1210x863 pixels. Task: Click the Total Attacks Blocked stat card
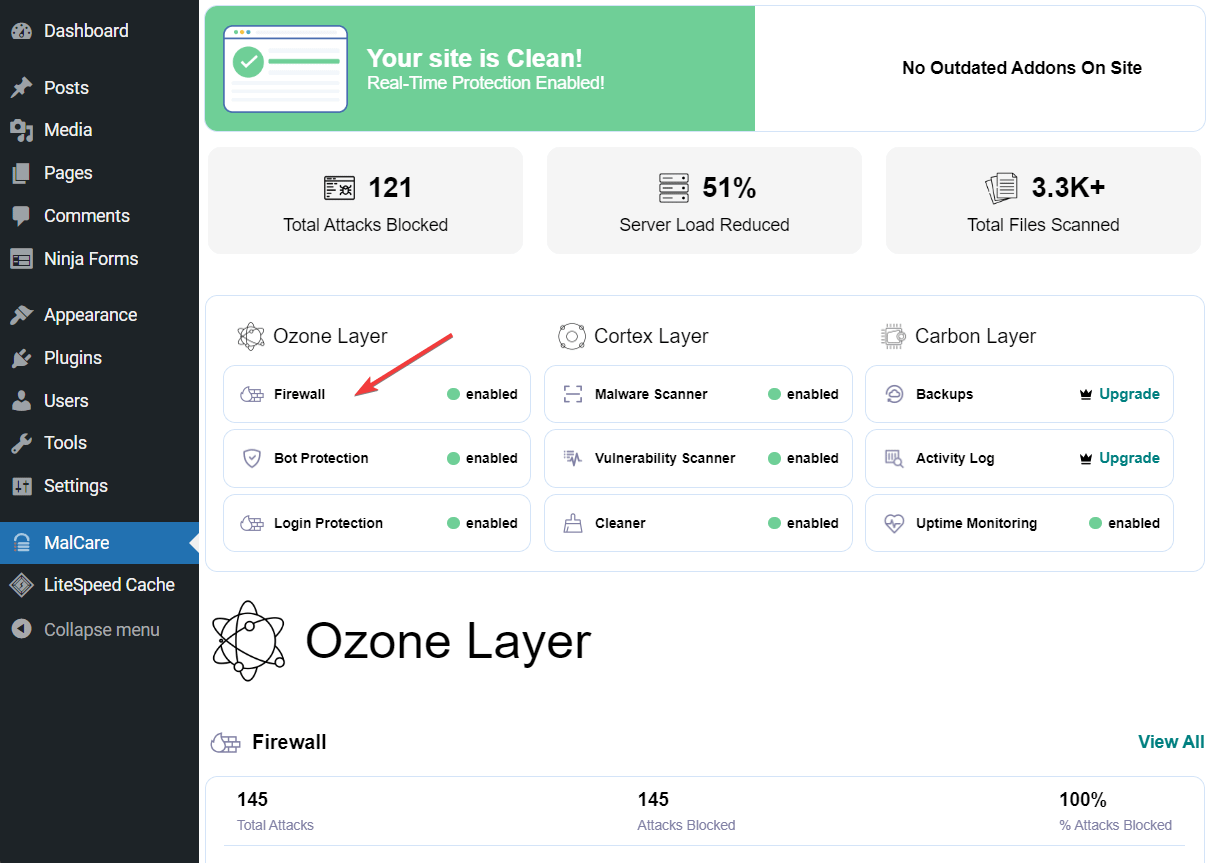[x=365, y=201]
